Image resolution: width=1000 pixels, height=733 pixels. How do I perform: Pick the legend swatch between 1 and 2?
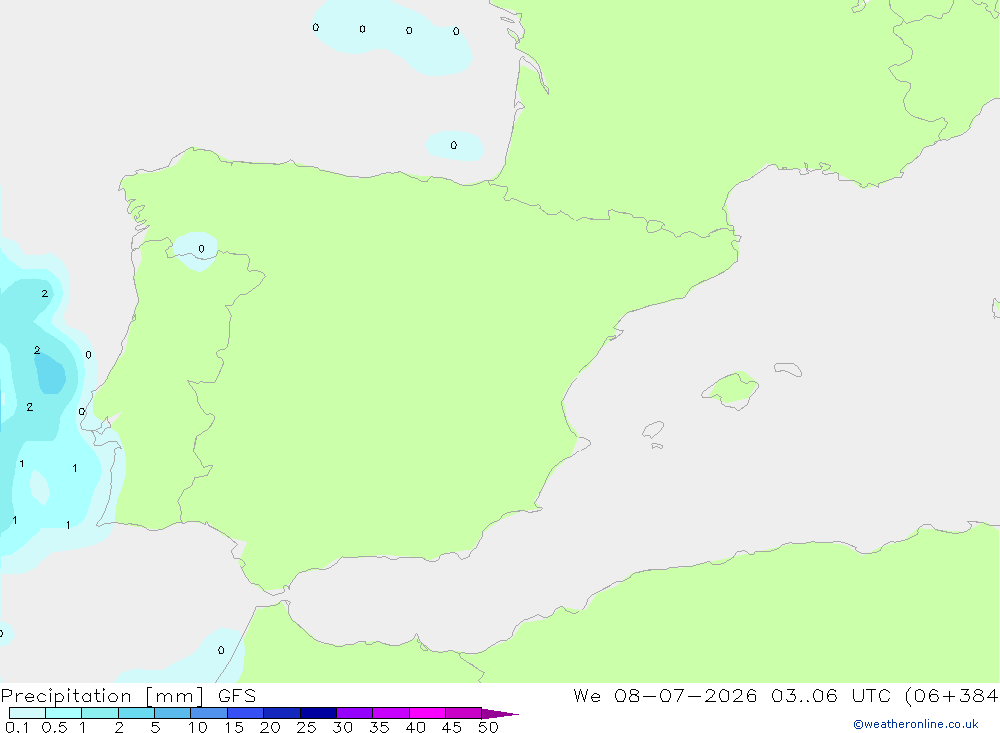[100, 713]
